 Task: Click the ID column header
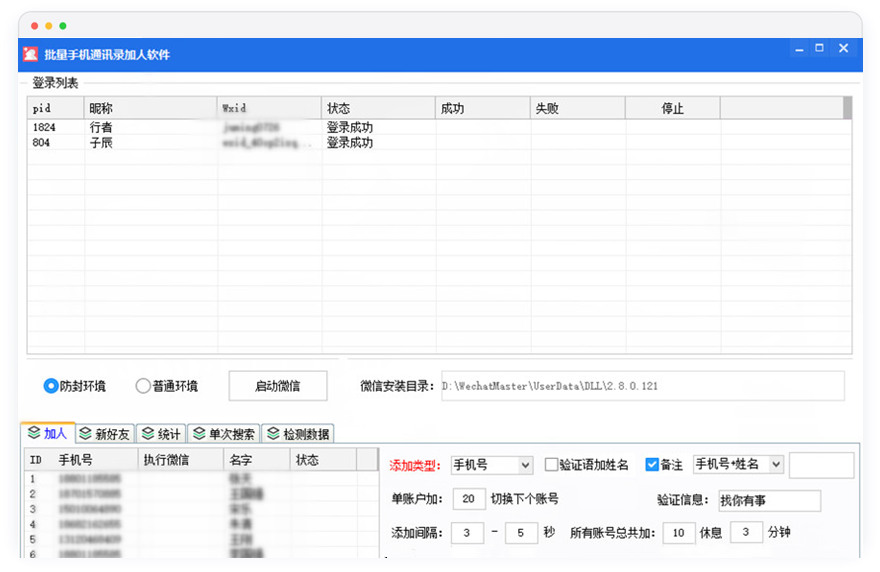click(39, 460)
